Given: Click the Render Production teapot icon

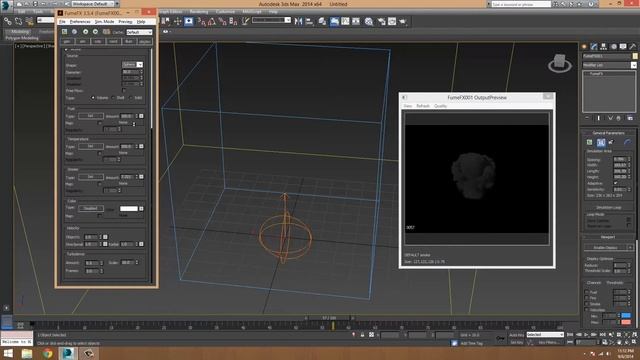Looking at the screenshot, I should [x=403, y=21].
